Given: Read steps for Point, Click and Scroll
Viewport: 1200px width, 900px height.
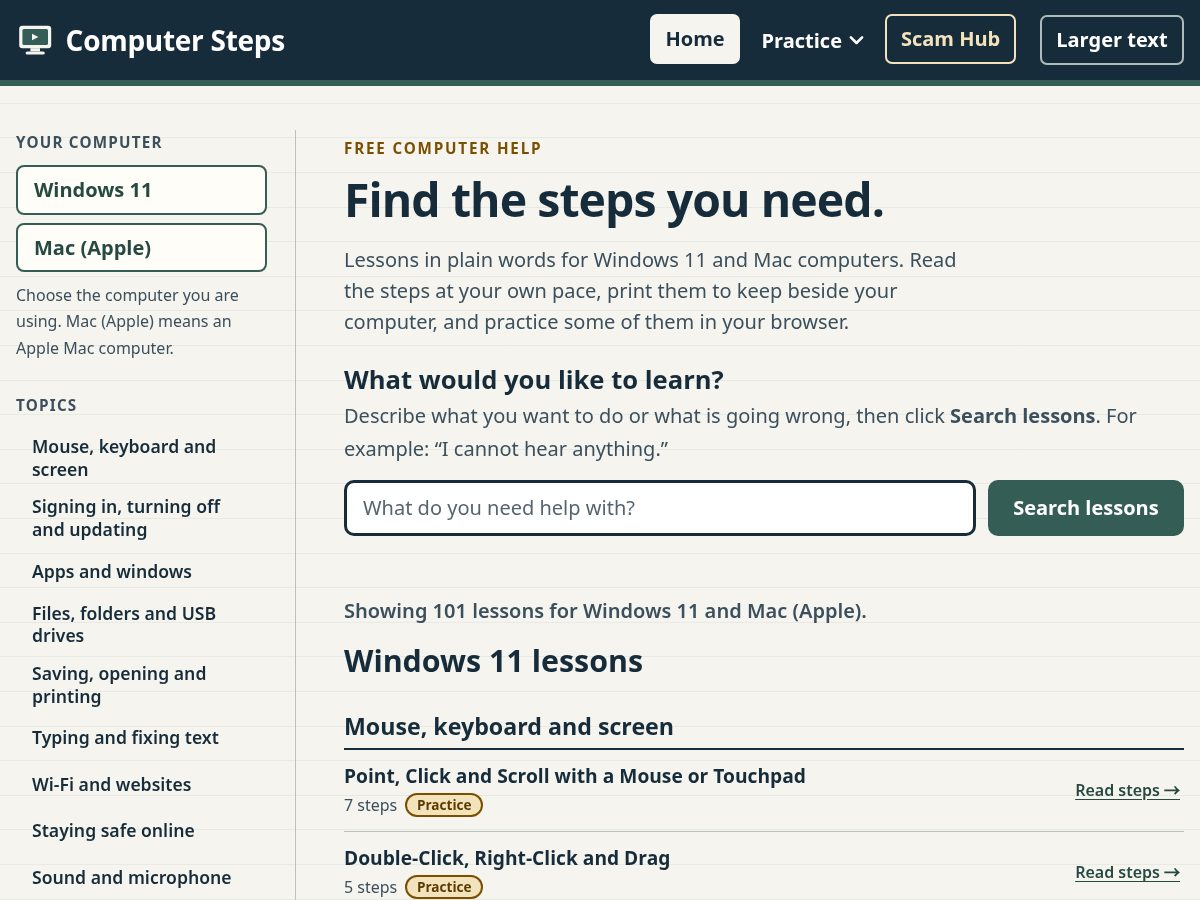Looking at the screenshot, I should click(1128, 790).
